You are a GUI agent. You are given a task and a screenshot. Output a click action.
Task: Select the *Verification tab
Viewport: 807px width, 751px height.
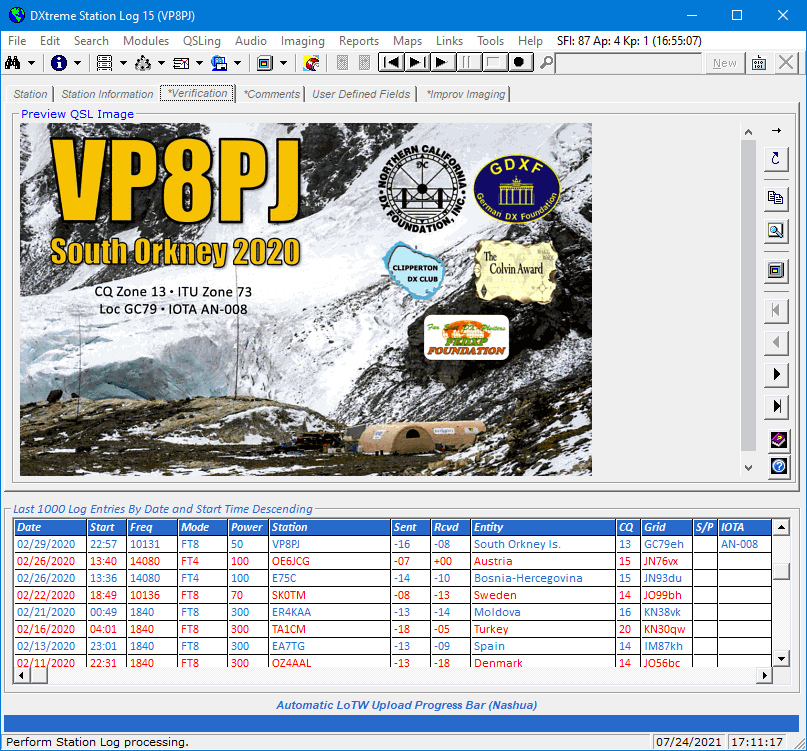click(x=197, y=93)
